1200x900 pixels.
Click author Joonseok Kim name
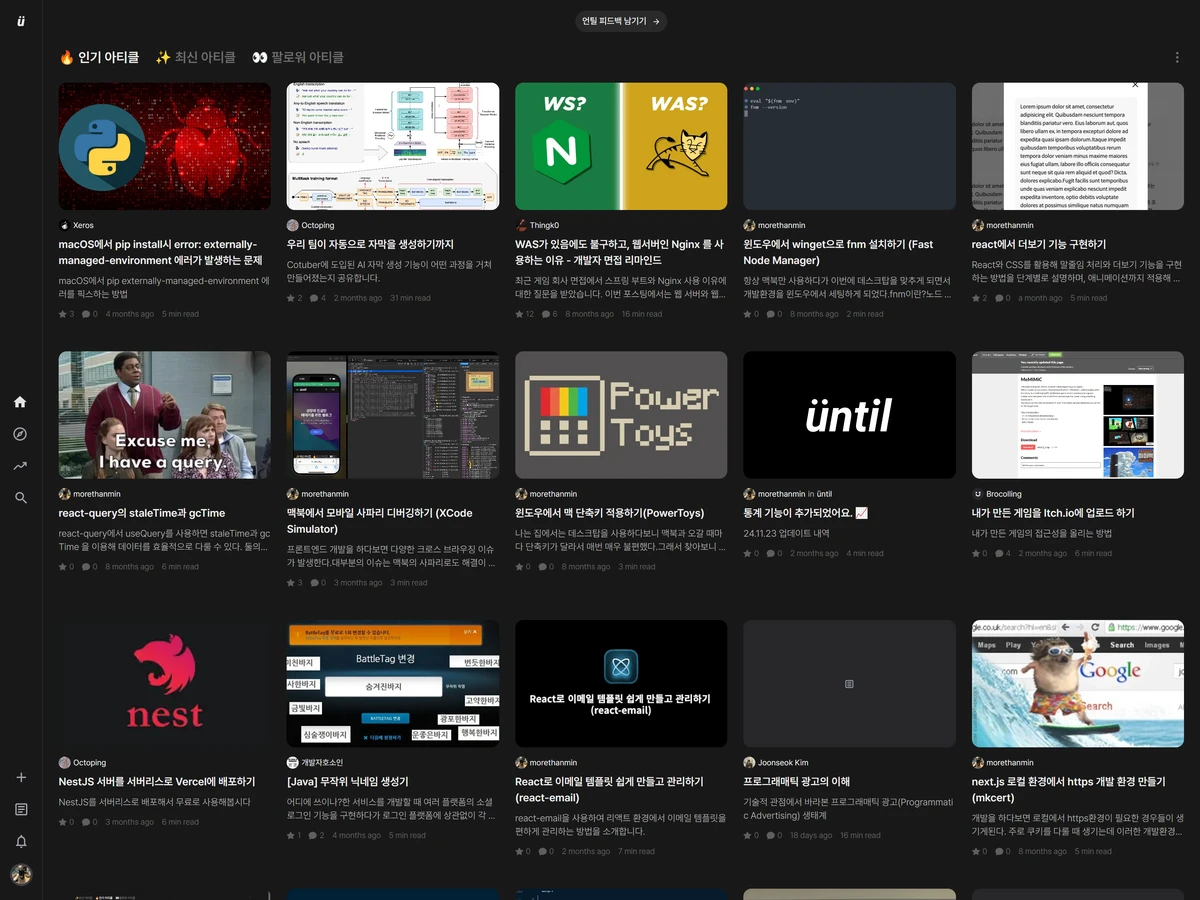point(783,763)
